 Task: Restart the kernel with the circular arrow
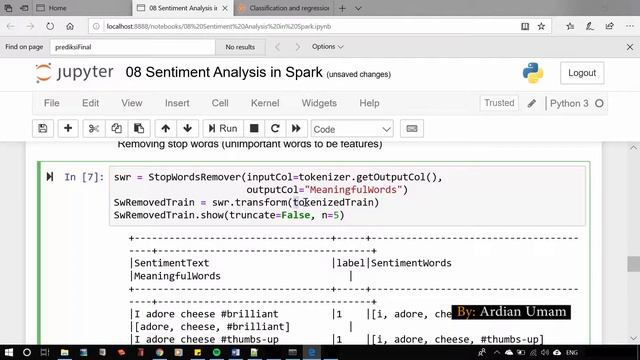pos(275,129)
